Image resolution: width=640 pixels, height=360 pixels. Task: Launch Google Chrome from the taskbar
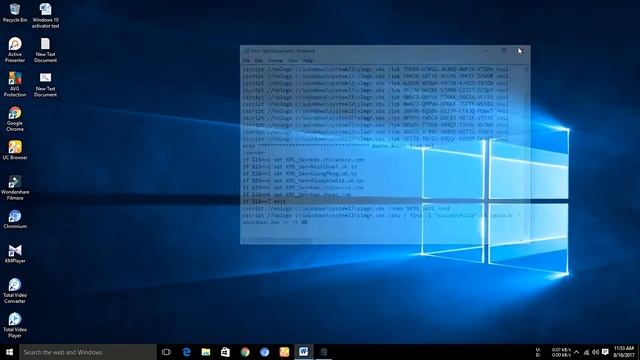(245, 352)
